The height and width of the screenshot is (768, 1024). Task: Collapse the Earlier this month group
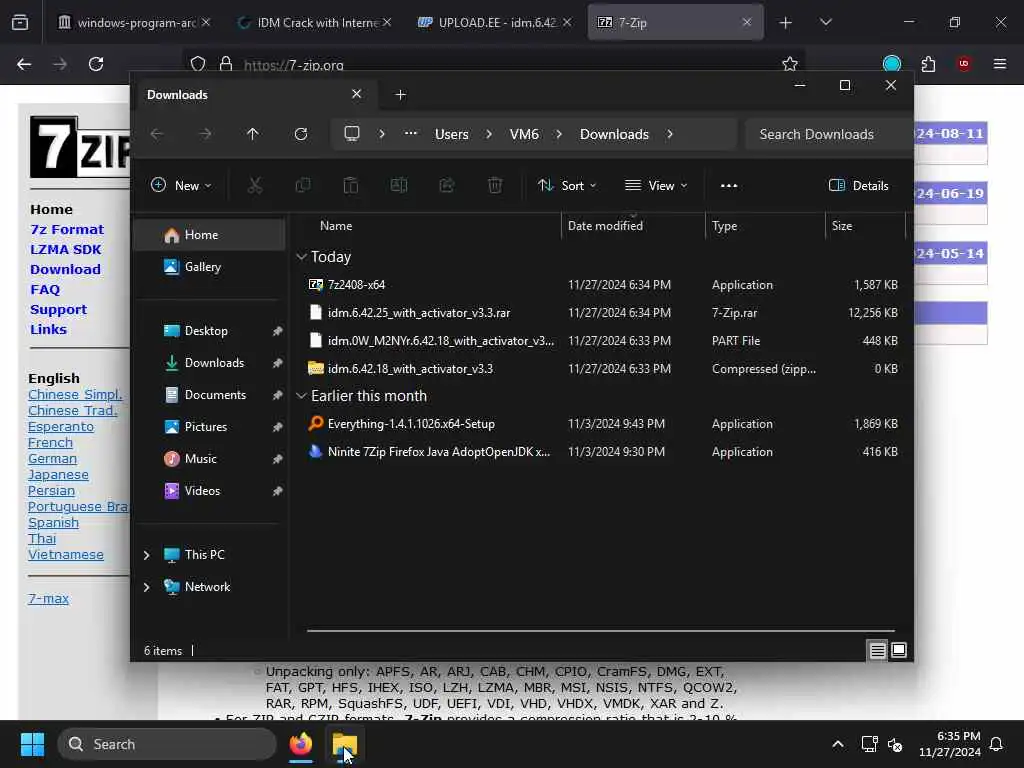click(x=301, y=396)
